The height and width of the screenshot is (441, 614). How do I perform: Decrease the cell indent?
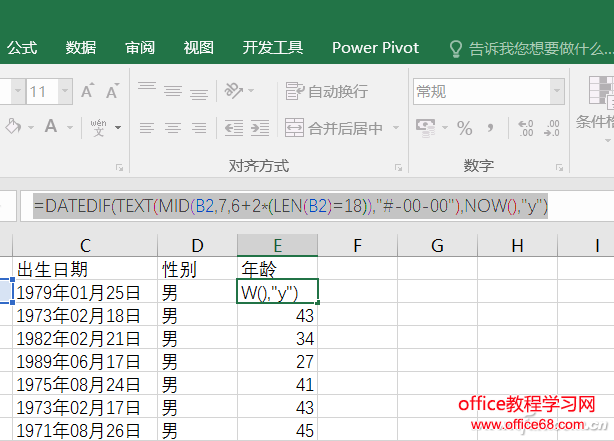(x=234, y=128)
